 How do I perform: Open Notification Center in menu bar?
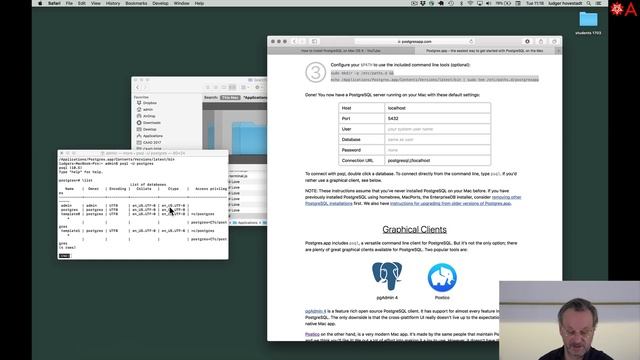coord(598,3)
